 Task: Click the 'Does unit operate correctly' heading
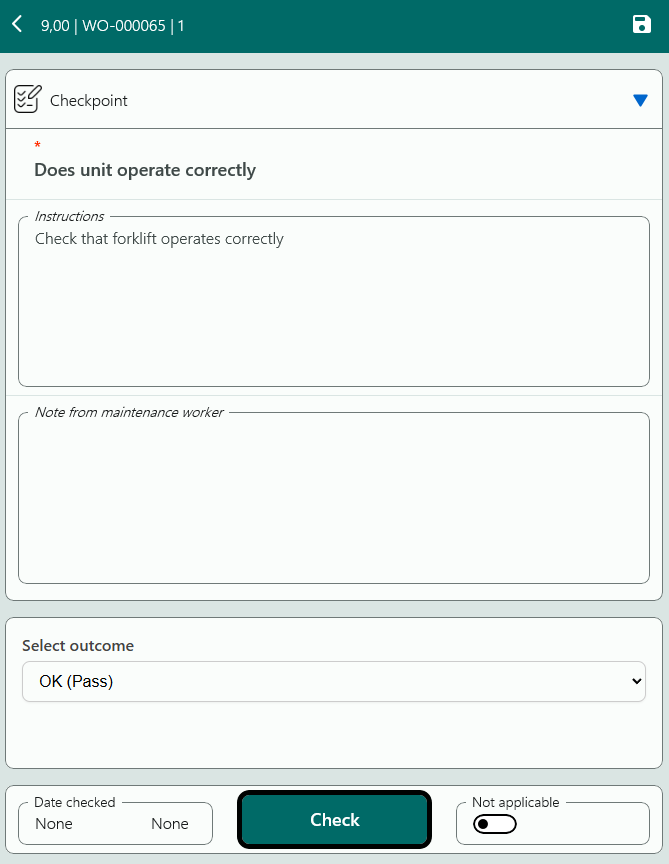[x=145, y=170]
